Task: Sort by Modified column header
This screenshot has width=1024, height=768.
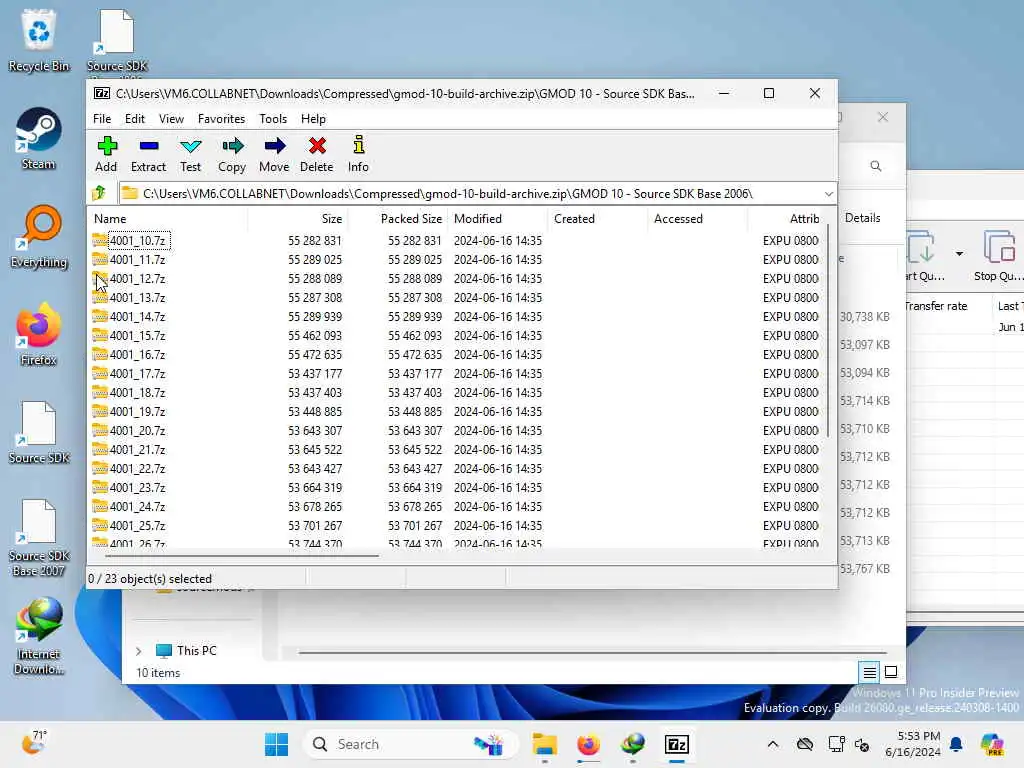Action: (x=498, y=219)
